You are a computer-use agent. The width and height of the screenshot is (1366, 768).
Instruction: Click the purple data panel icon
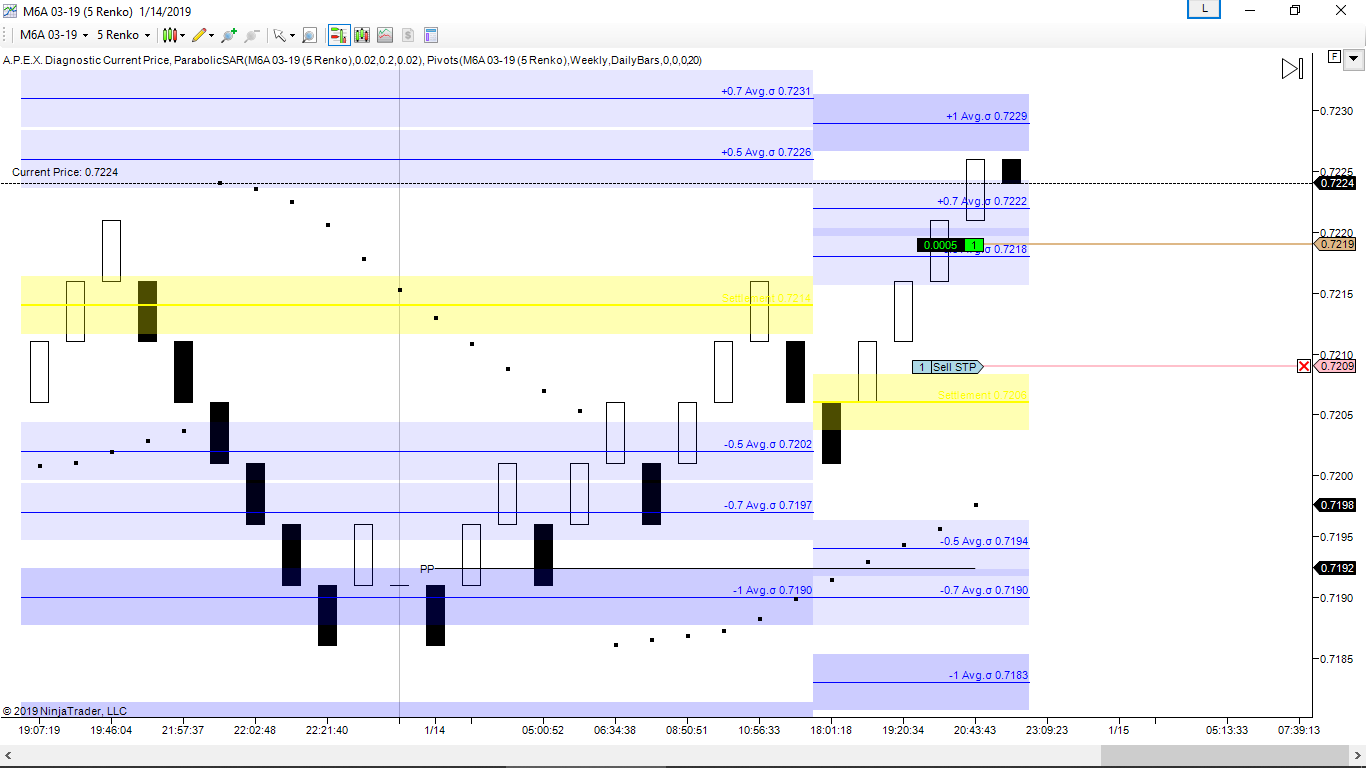tap(431, 35)
